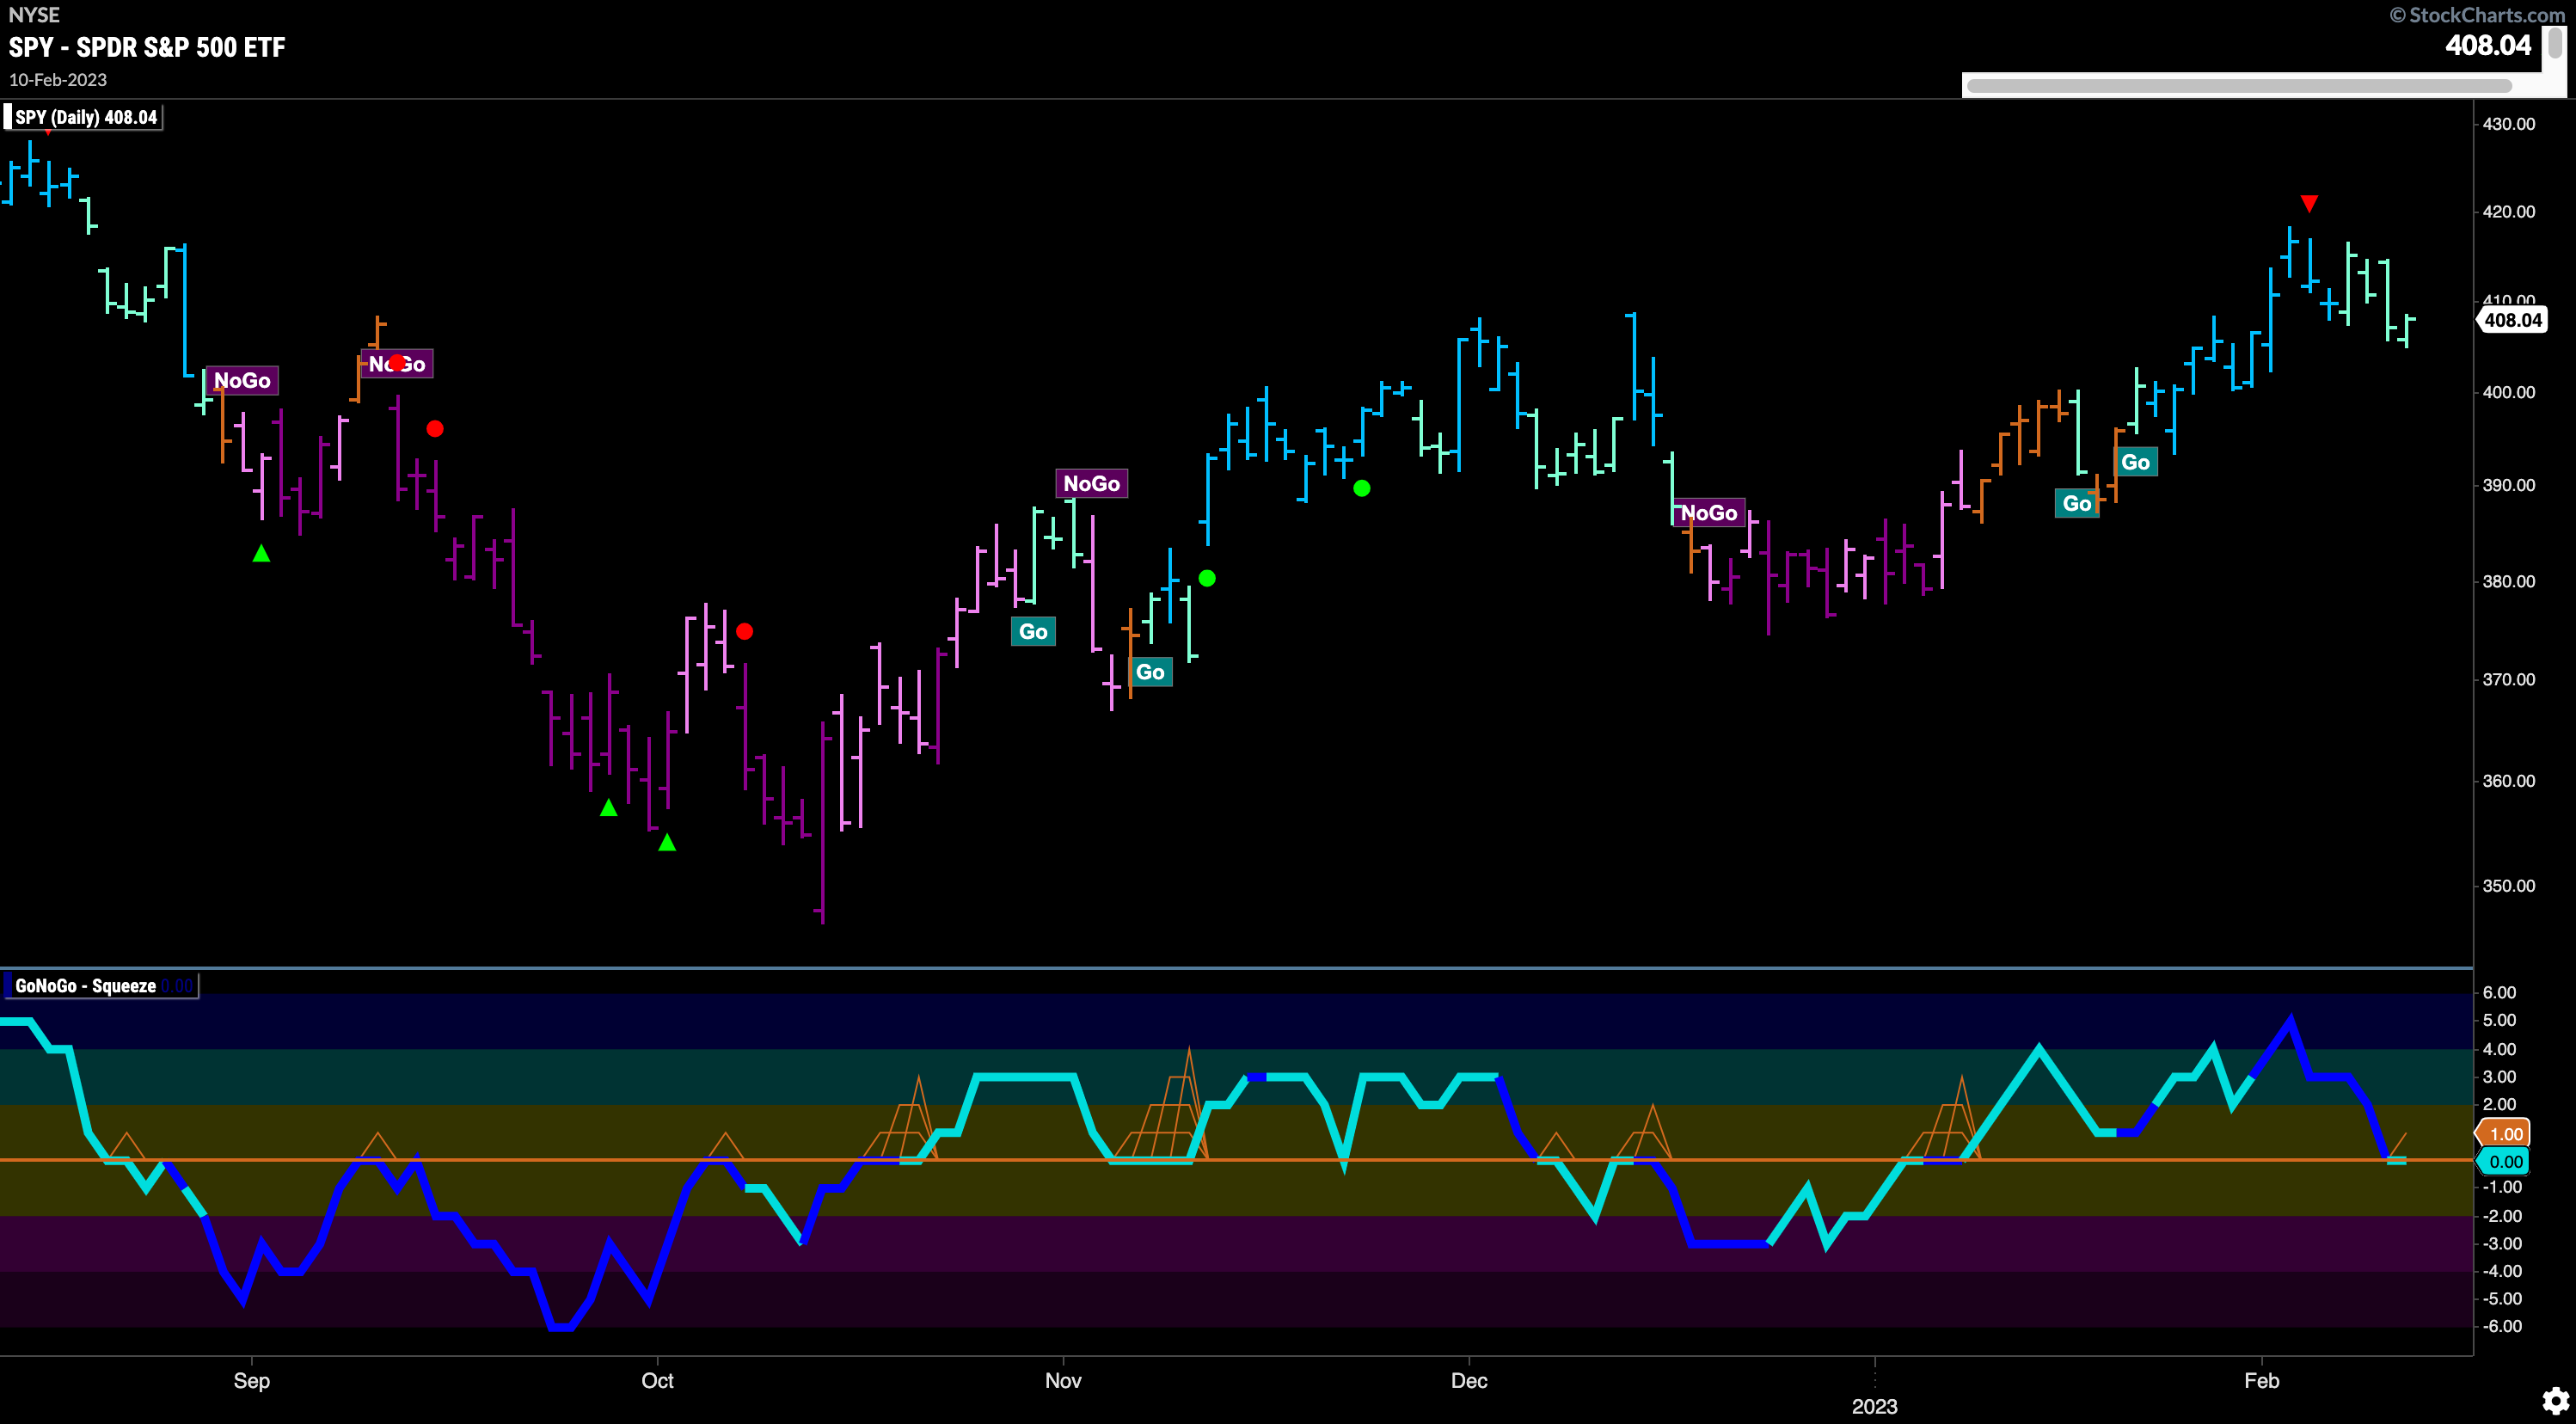This screenshot has width=2576, height=1424.
Task: Select green up-triangle marker in late September
Action: pyautogui.click(x=608, y=807)
